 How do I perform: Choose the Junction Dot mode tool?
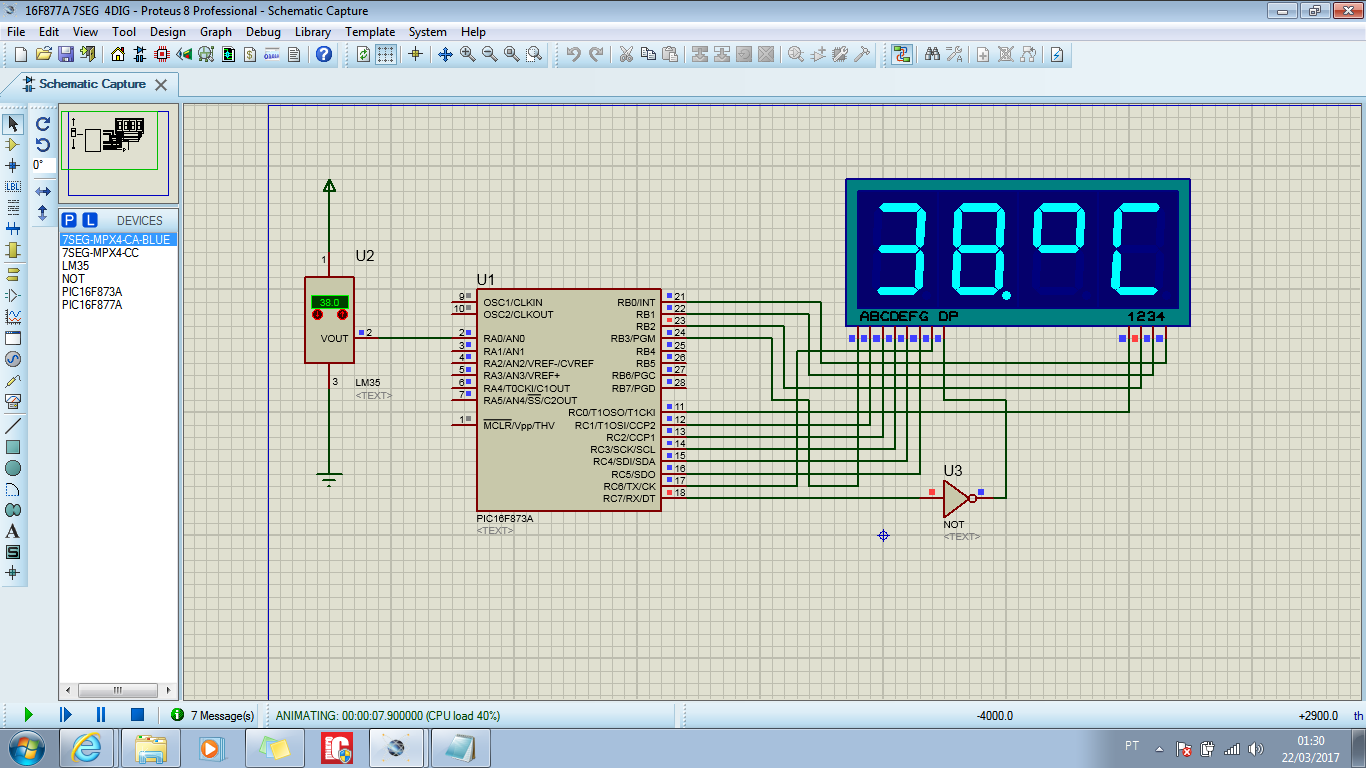point(13,165)
